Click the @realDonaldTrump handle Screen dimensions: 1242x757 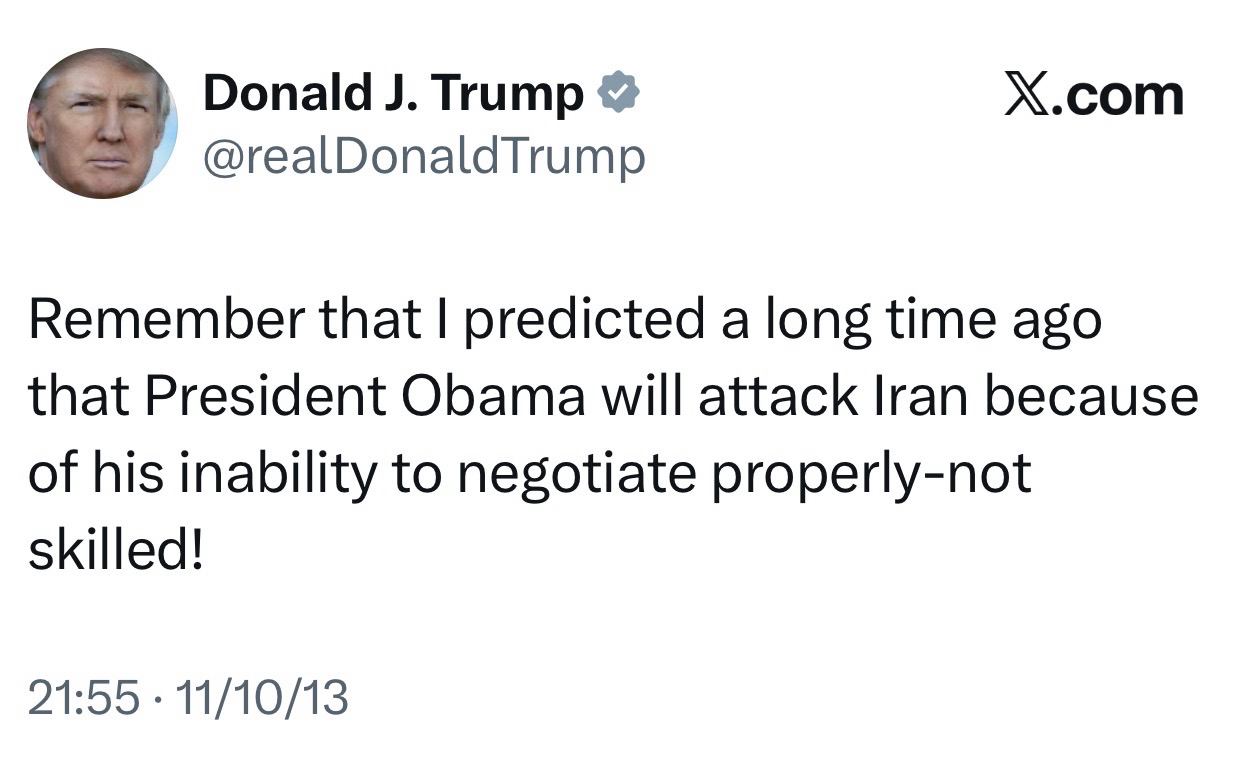pyautogui.click(x=424, y=156)
